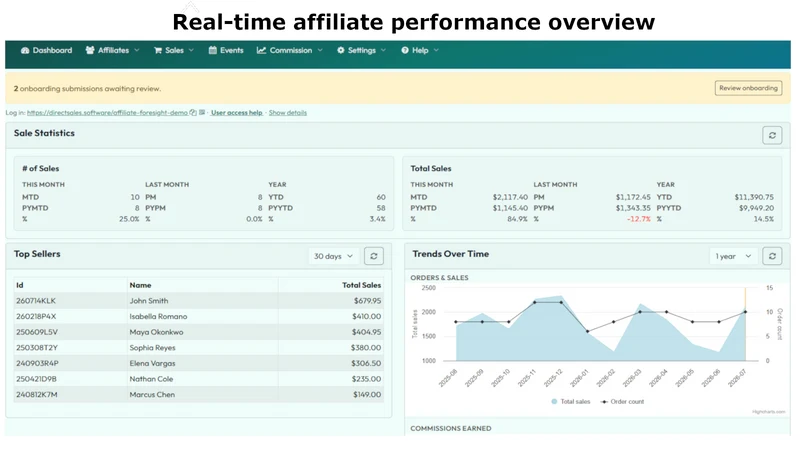Open the 30 days period dropdown
The width and height of the screenshot is (800, 450).
[x=334, y=256]
